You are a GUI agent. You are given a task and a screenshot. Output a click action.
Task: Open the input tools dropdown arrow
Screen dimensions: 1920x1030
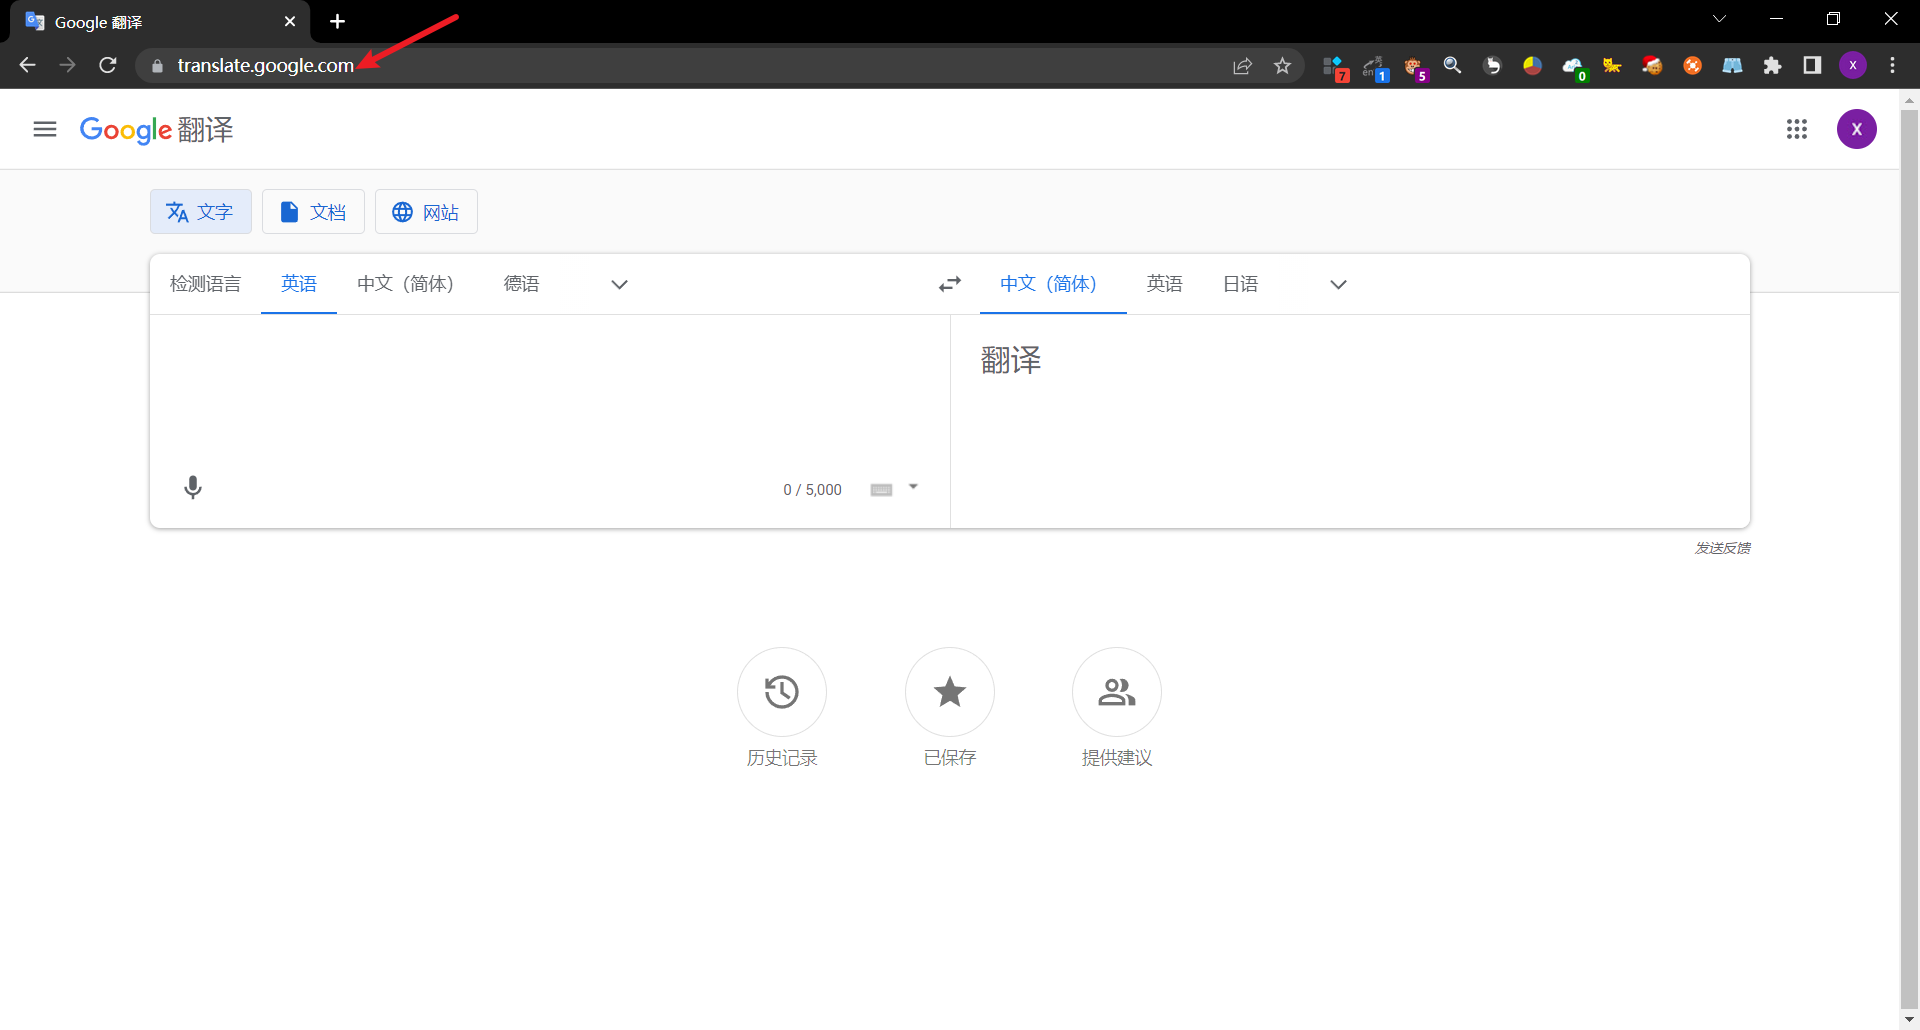pos(913,487)
